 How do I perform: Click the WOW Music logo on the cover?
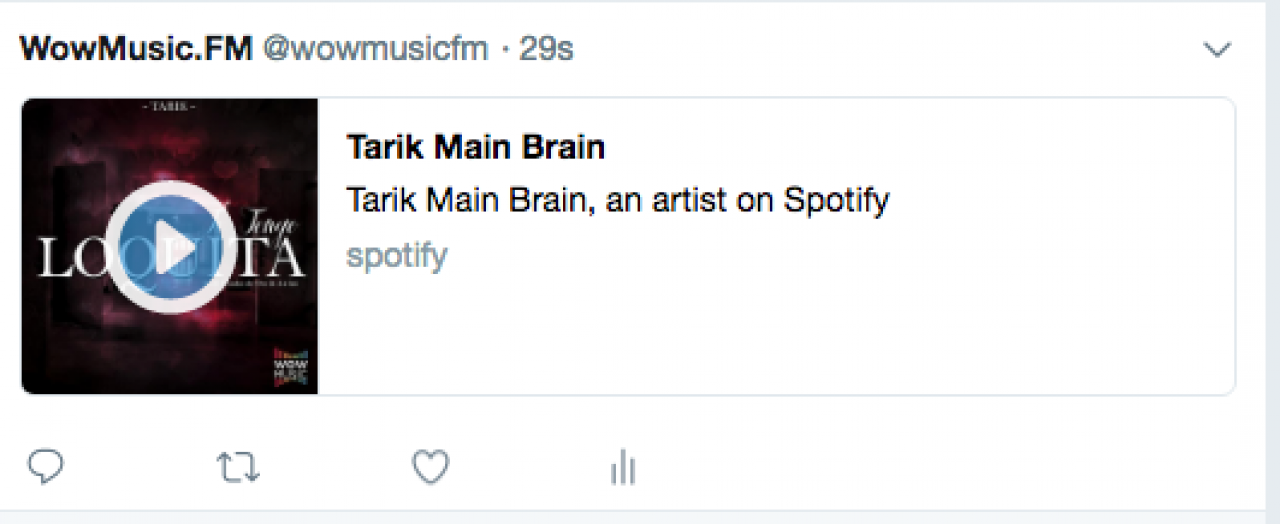click(289, 366)
